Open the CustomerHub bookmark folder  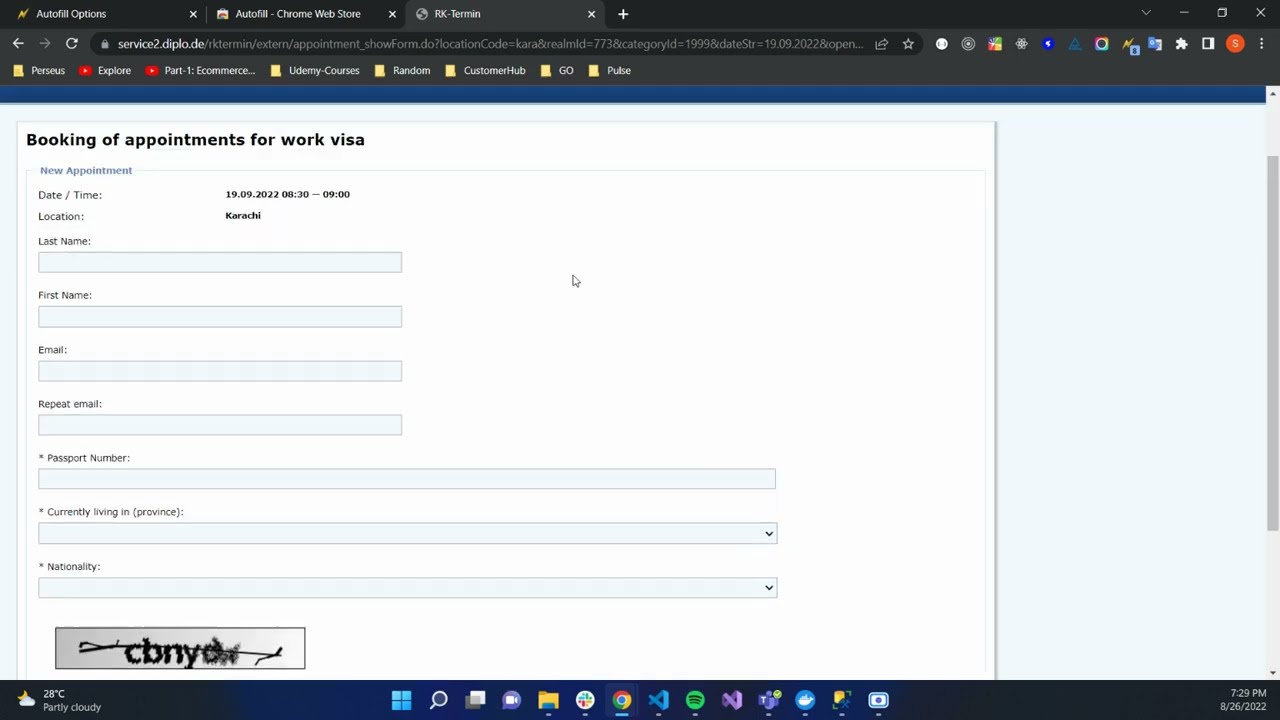pos(485,71)
